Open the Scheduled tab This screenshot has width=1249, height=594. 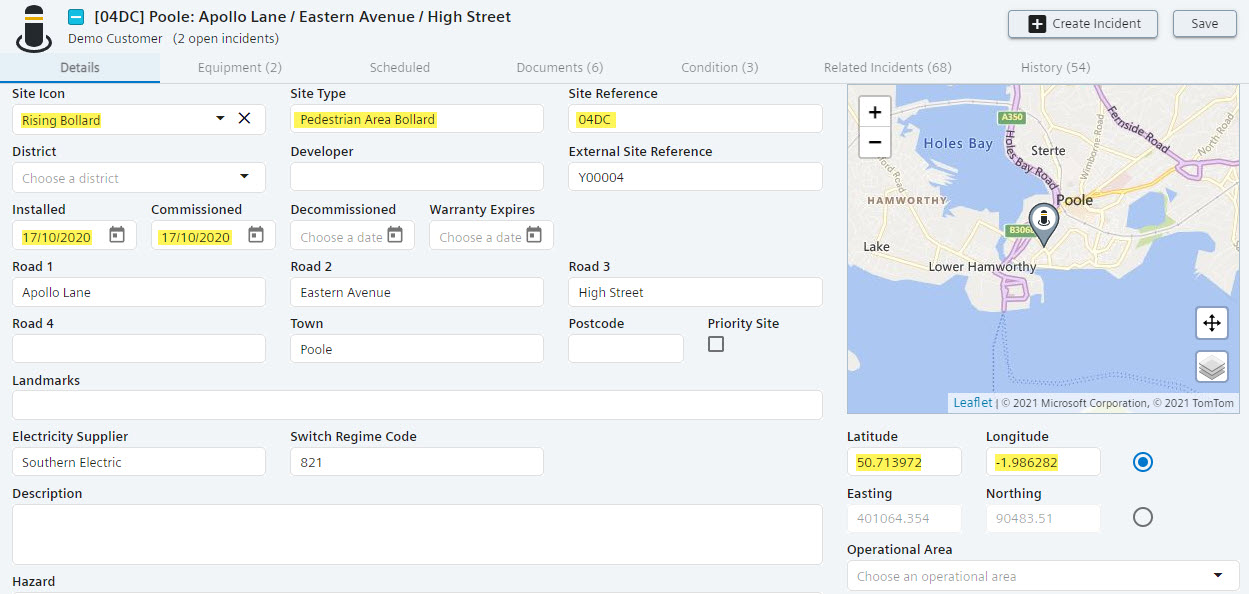(x=400, y=68)
